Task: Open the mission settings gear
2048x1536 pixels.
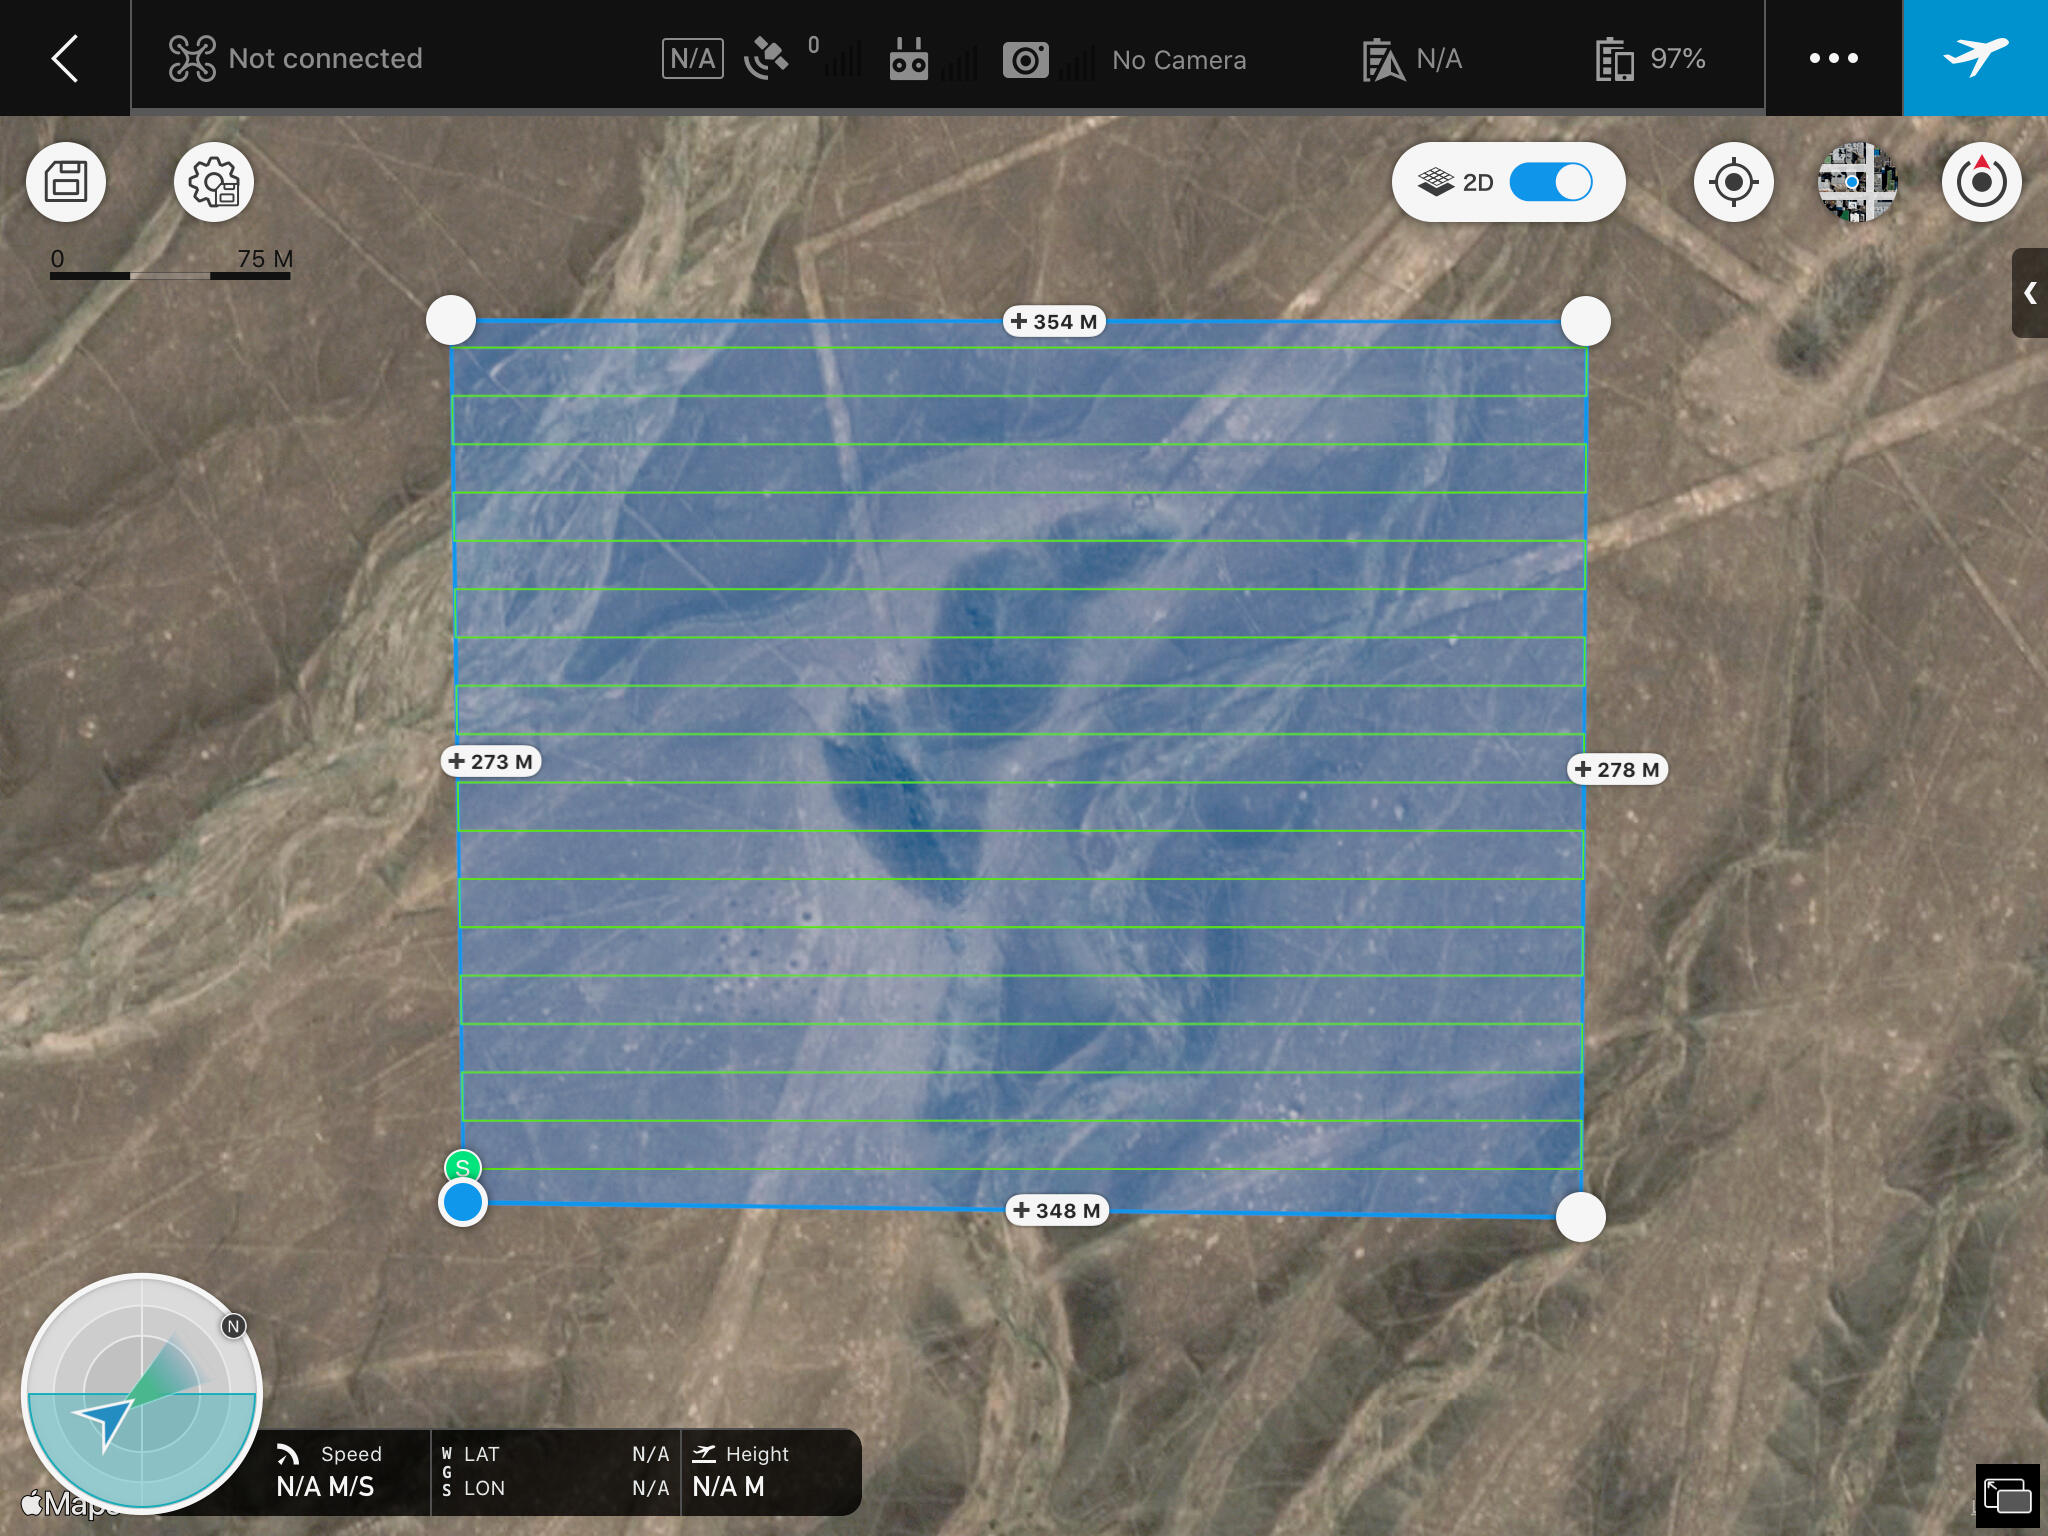Action: point(213,182)
